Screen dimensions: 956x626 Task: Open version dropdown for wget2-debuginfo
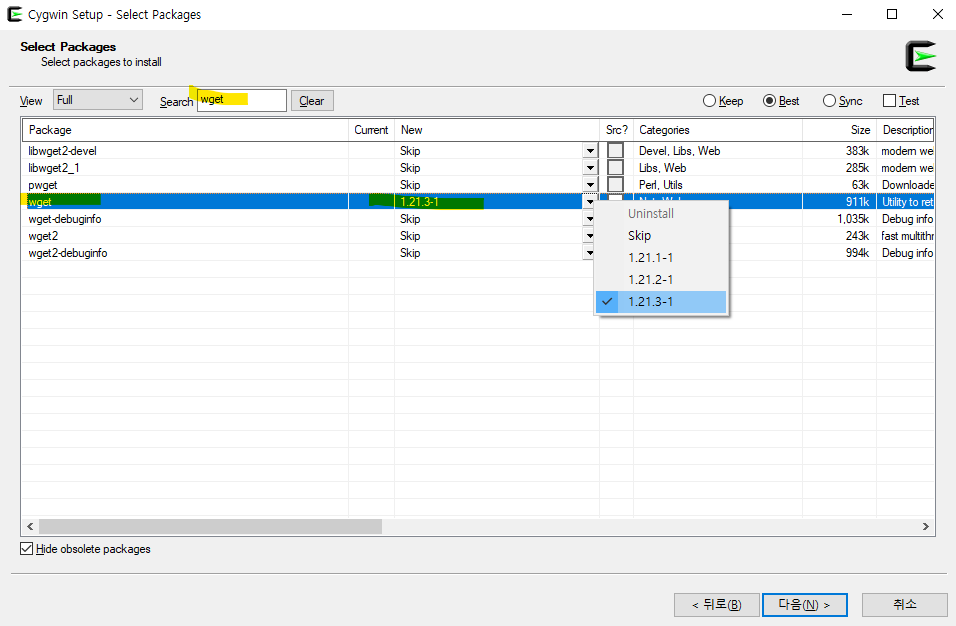589,253
